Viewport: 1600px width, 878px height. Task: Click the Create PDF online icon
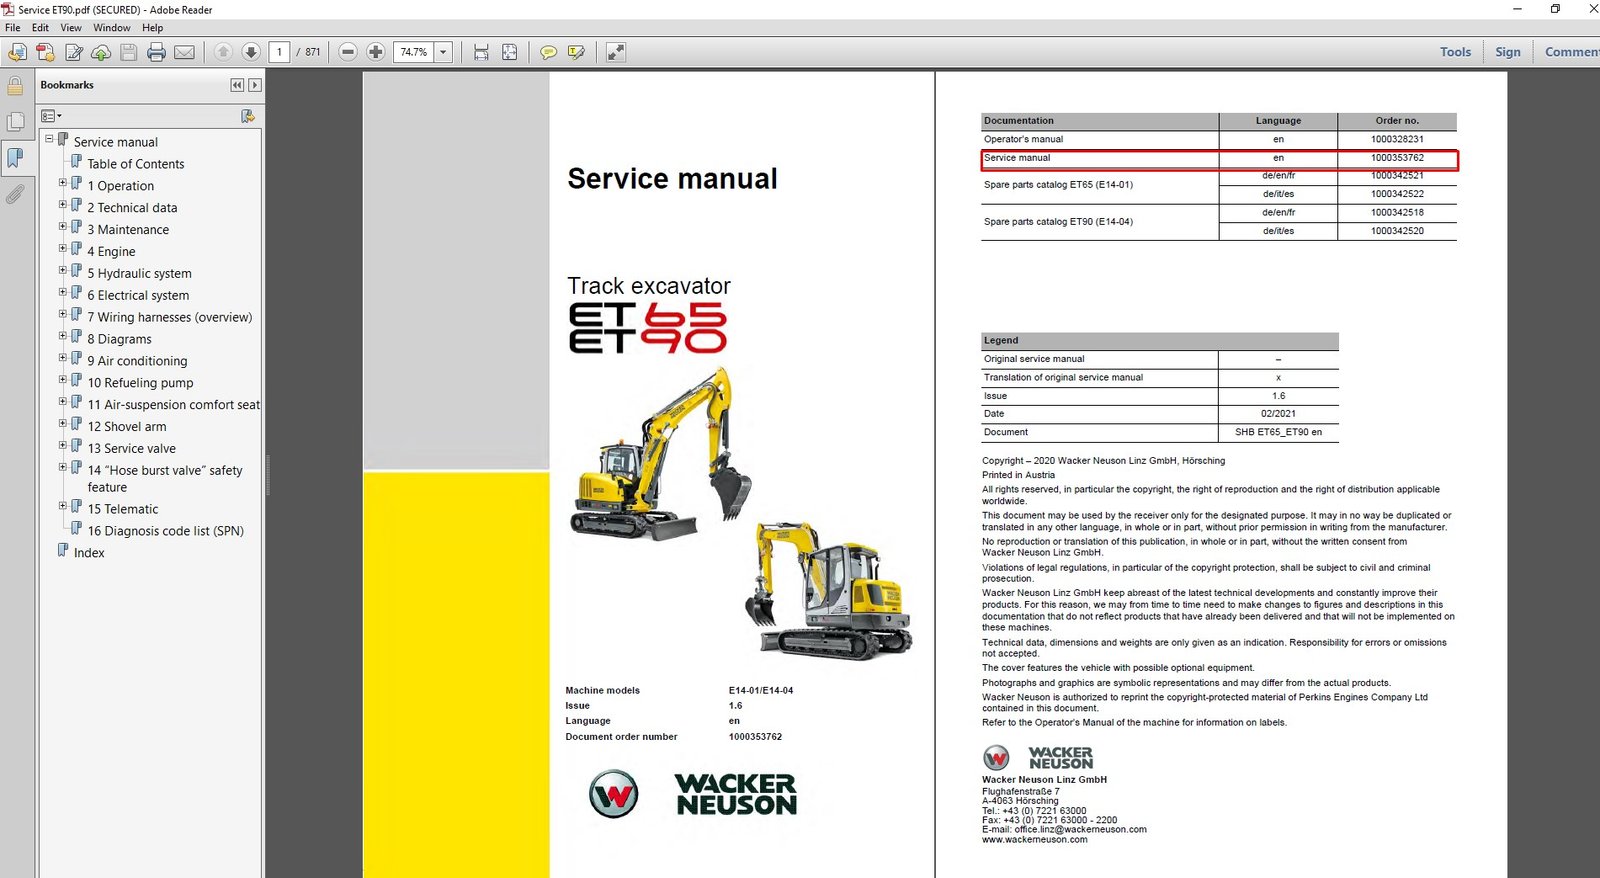[45, 52]
